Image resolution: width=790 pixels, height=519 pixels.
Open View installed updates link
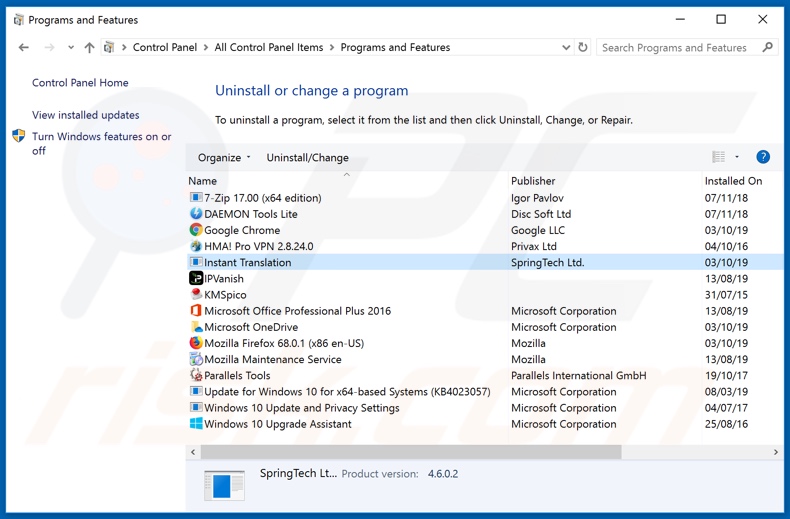86,115
